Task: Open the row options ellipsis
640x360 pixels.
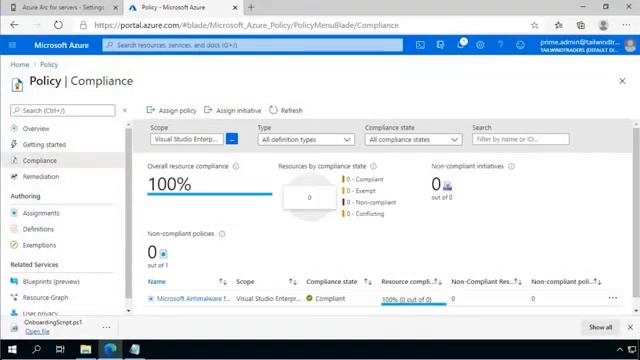Action: pyautogui.click(x=613, y=298)
